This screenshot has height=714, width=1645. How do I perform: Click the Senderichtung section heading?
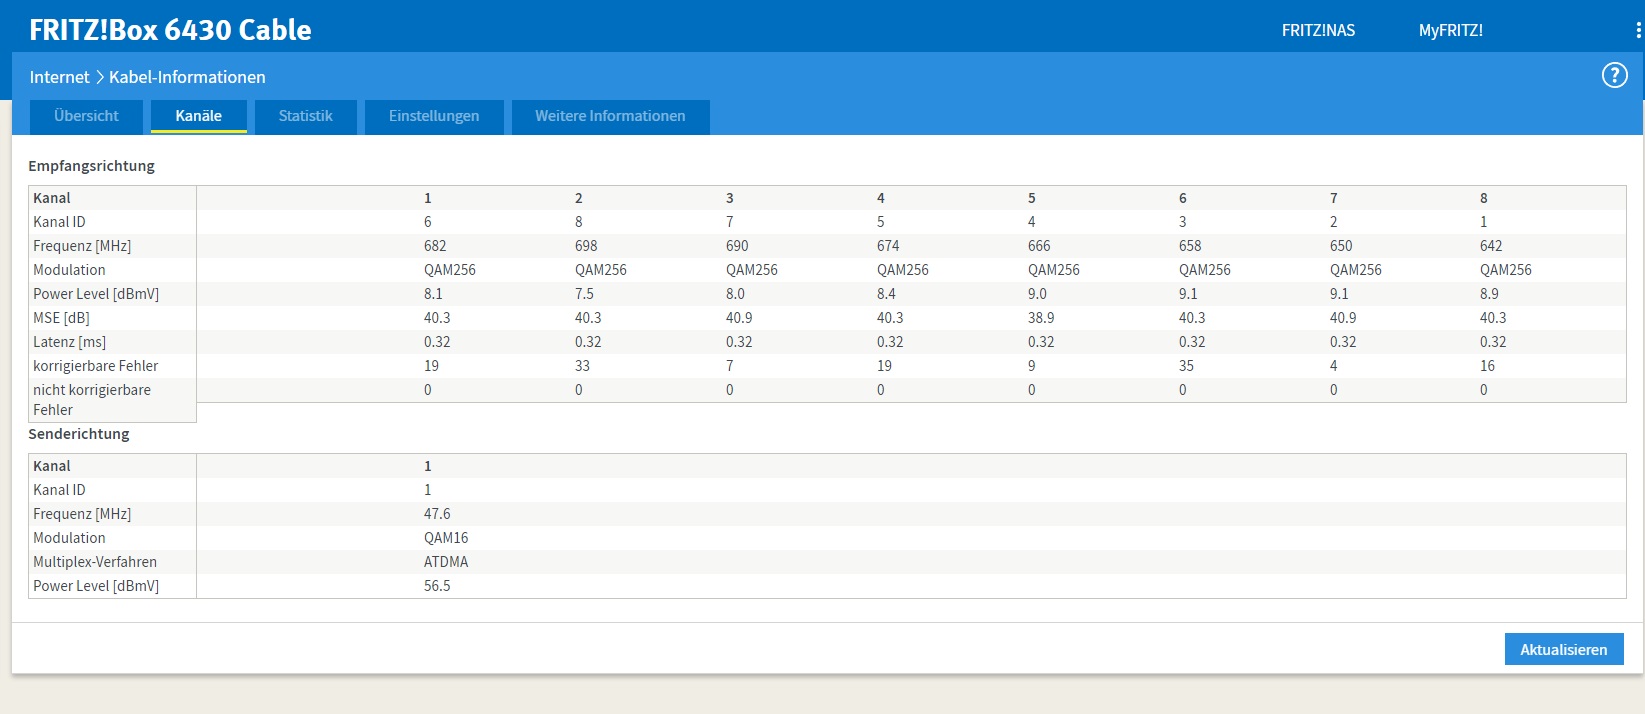coord(79,434)
